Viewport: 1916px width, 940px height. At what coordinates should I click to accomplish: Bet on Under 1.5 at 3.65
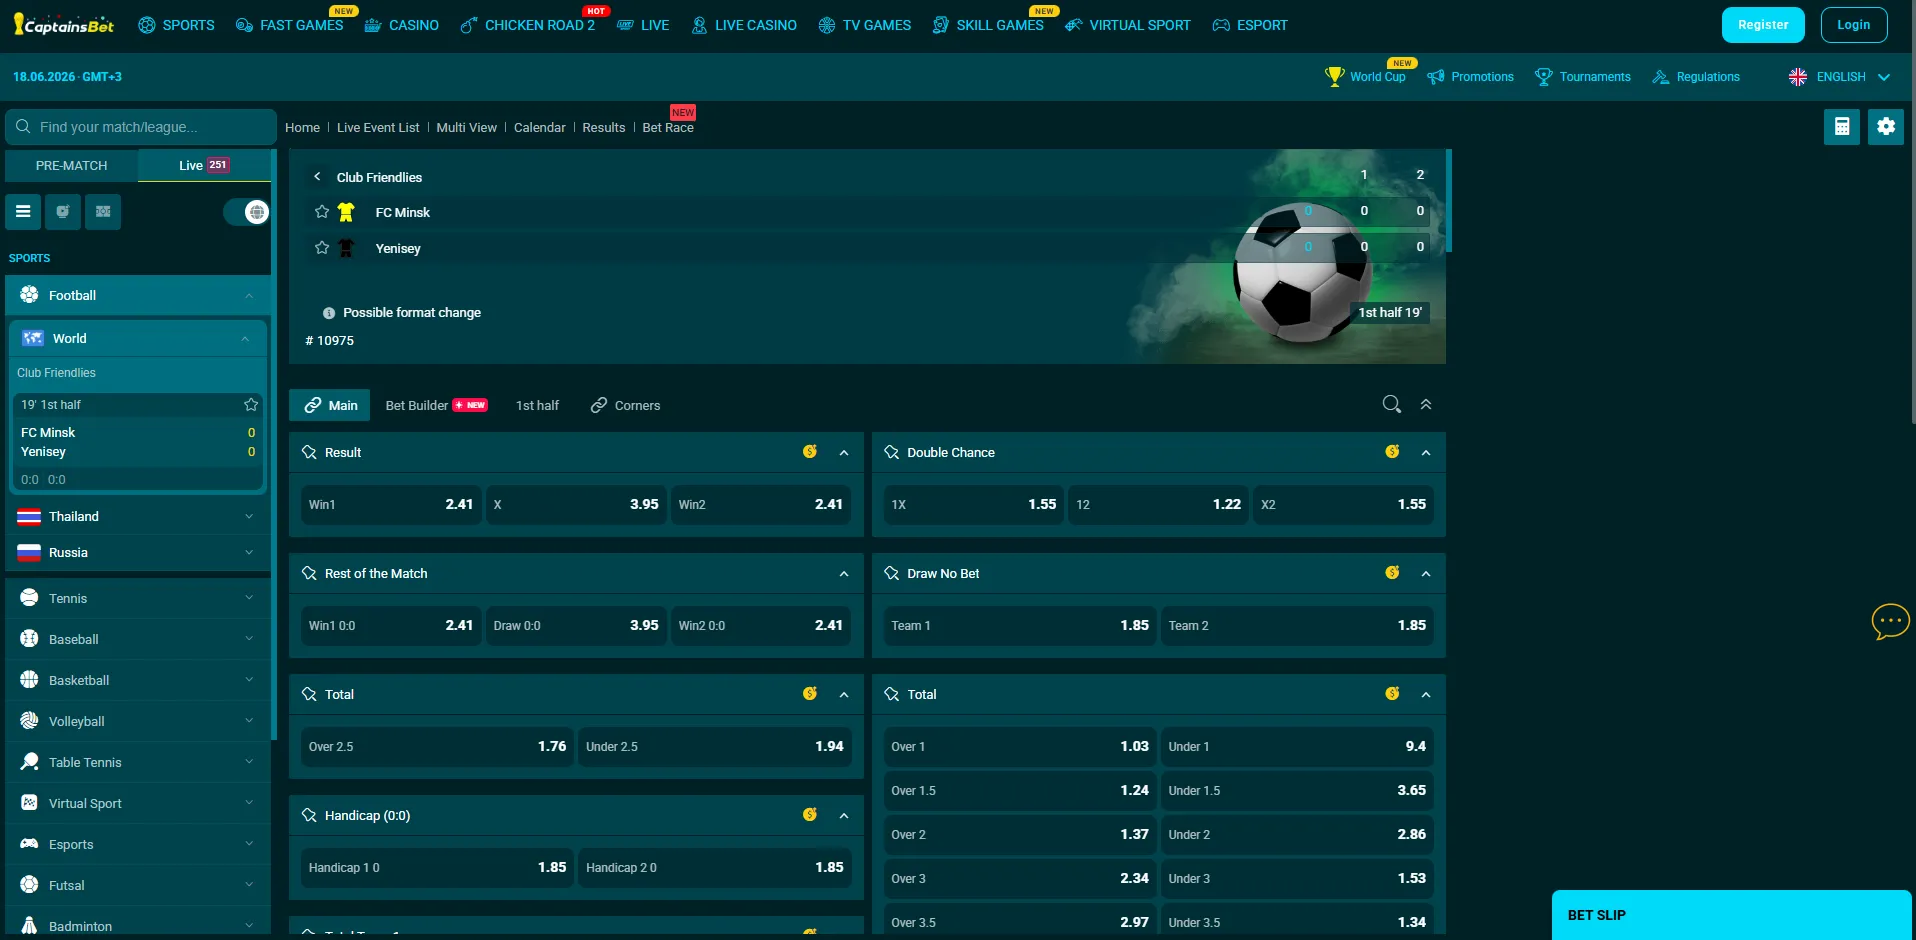[1297, 791]
